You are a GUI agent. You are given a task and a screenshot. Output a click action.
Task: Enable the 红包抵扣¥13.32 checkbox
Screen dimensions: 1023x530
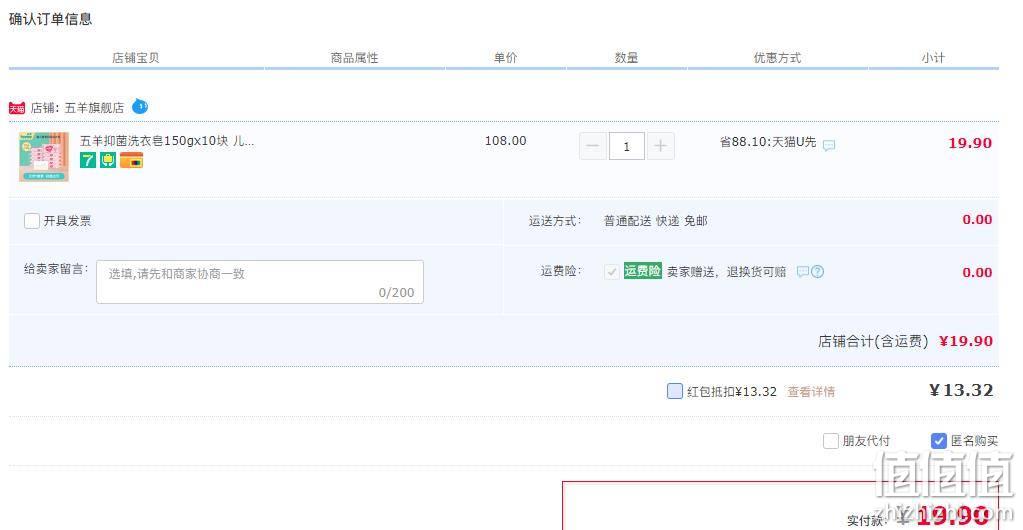675,391
